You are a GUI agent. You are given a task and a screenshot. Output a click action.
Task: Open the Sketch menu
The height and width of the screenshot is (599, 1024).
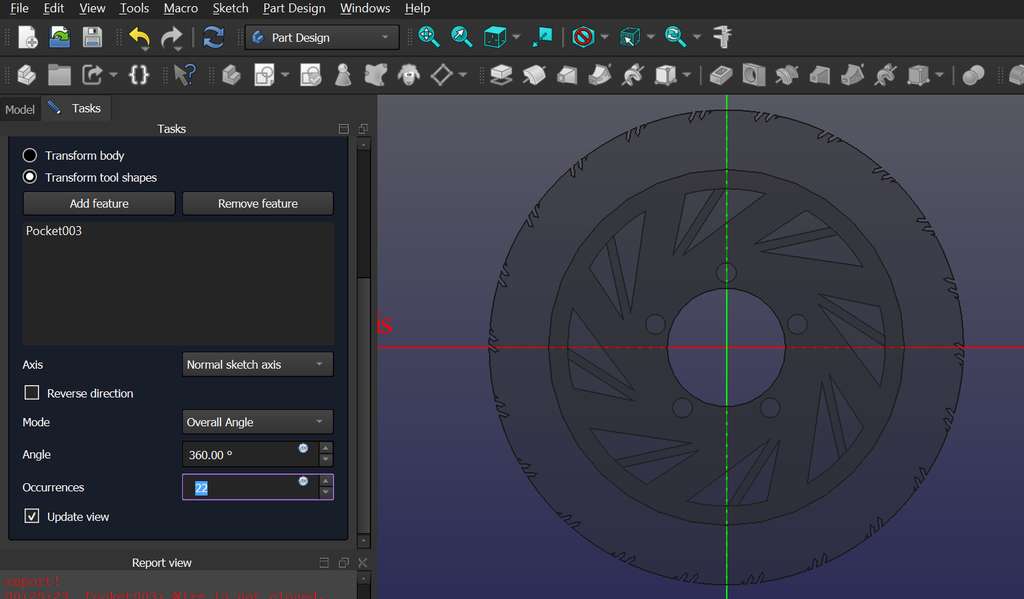pos(230,8)
